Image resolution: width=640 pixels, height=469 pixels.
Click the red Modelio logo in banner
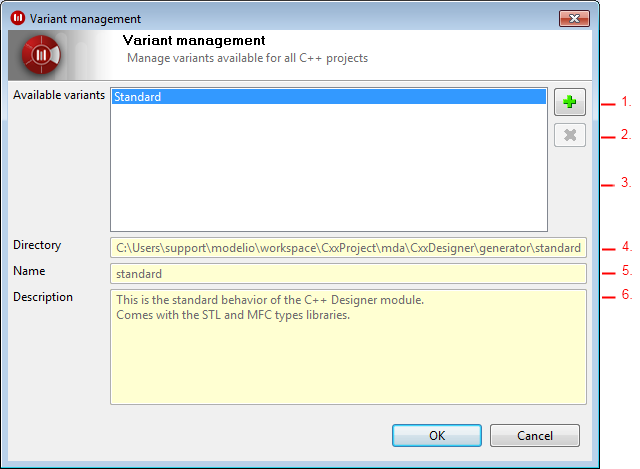tap(41, 55)
